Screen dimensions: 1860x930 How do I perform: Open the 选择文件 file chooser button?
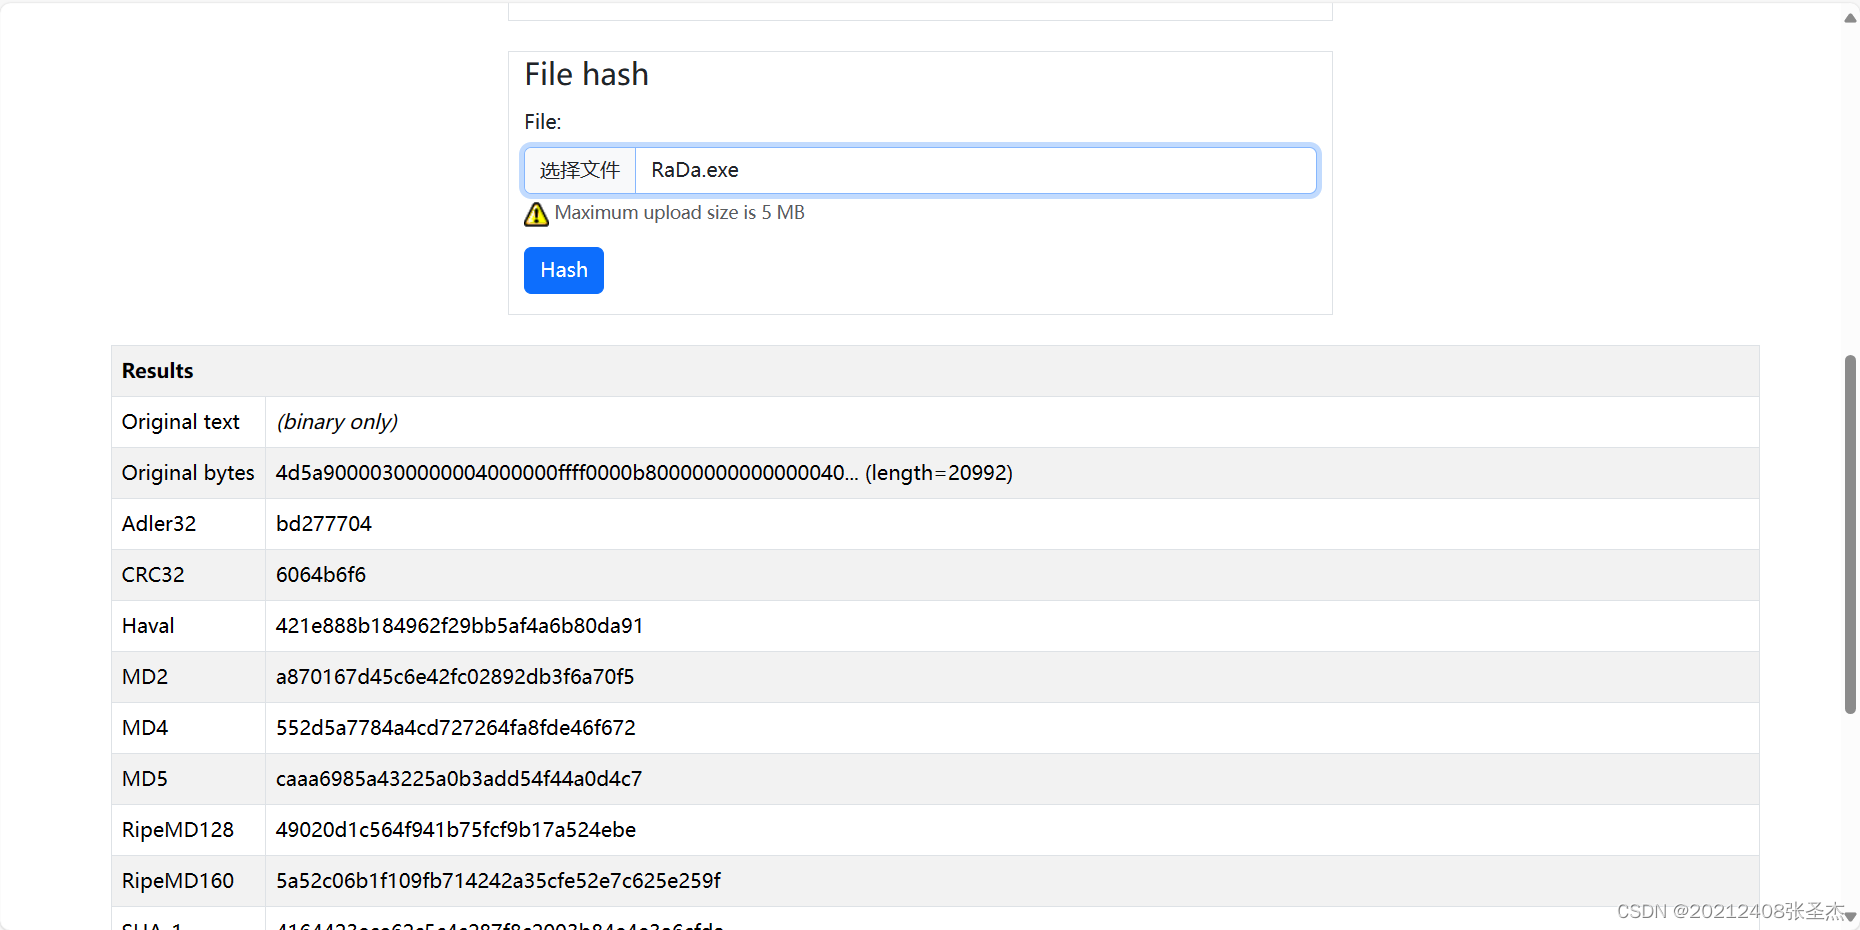580,170
